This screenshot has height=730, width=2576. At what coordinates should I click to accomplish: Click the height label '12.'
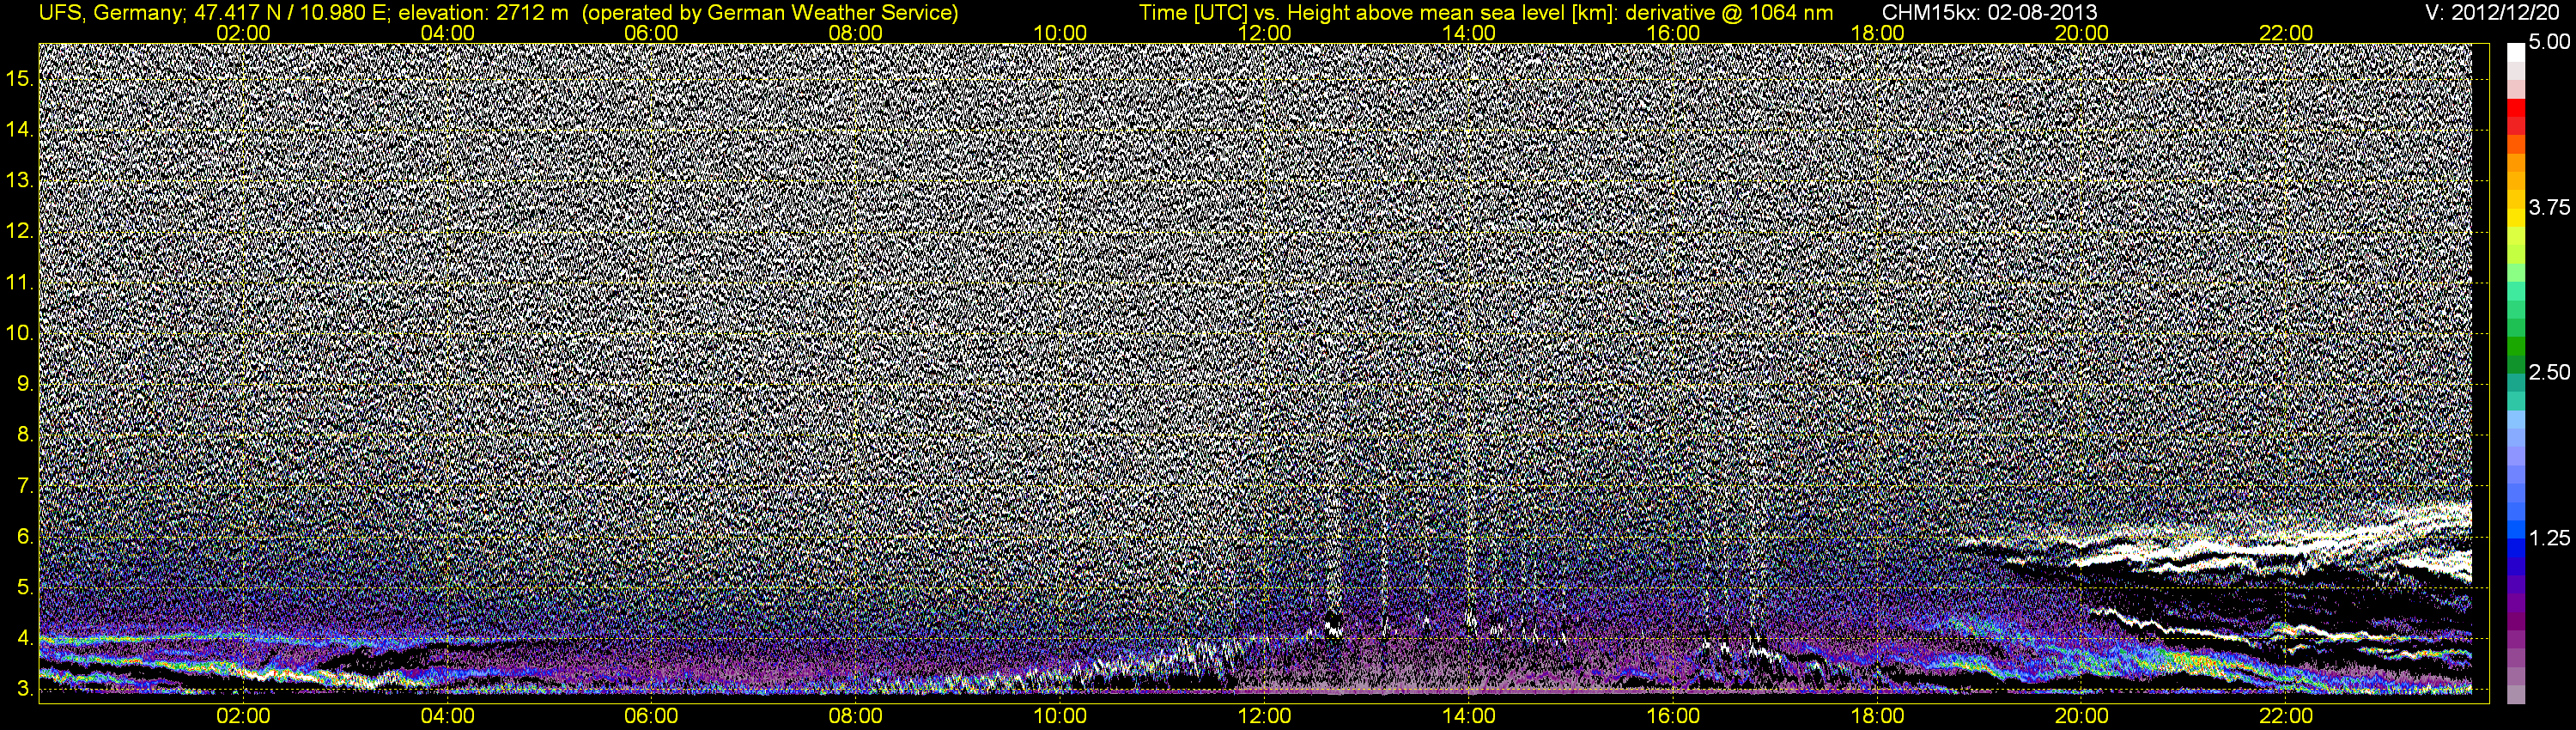20,231
